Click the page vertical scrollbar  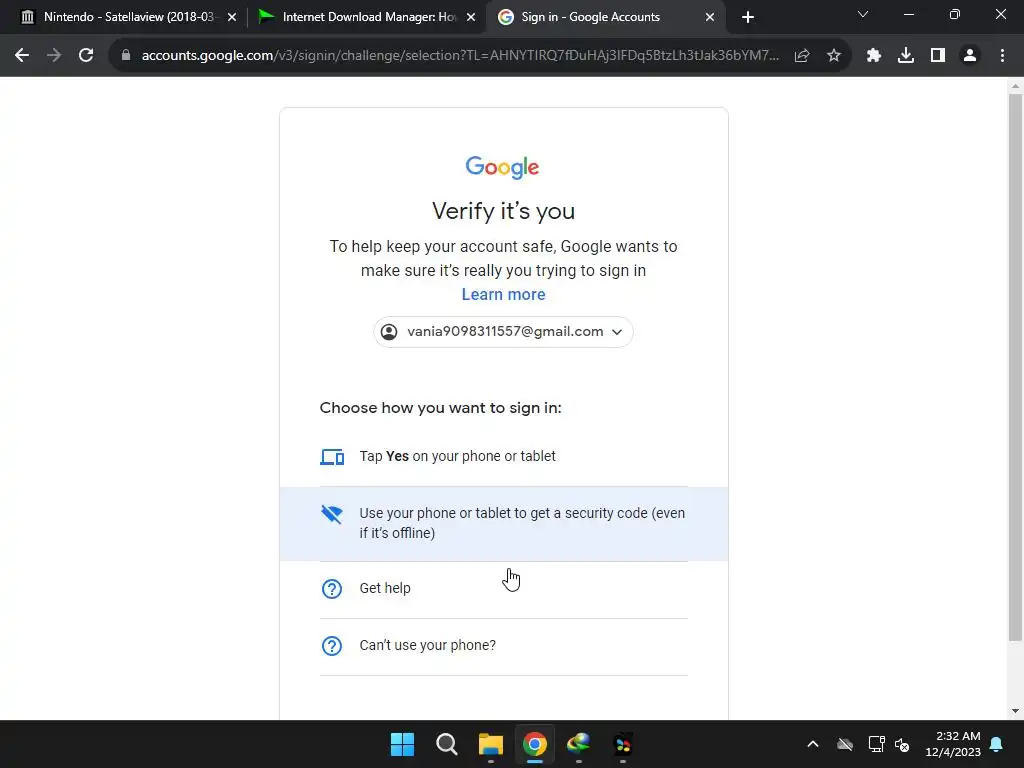click(x=1015, y=368)
